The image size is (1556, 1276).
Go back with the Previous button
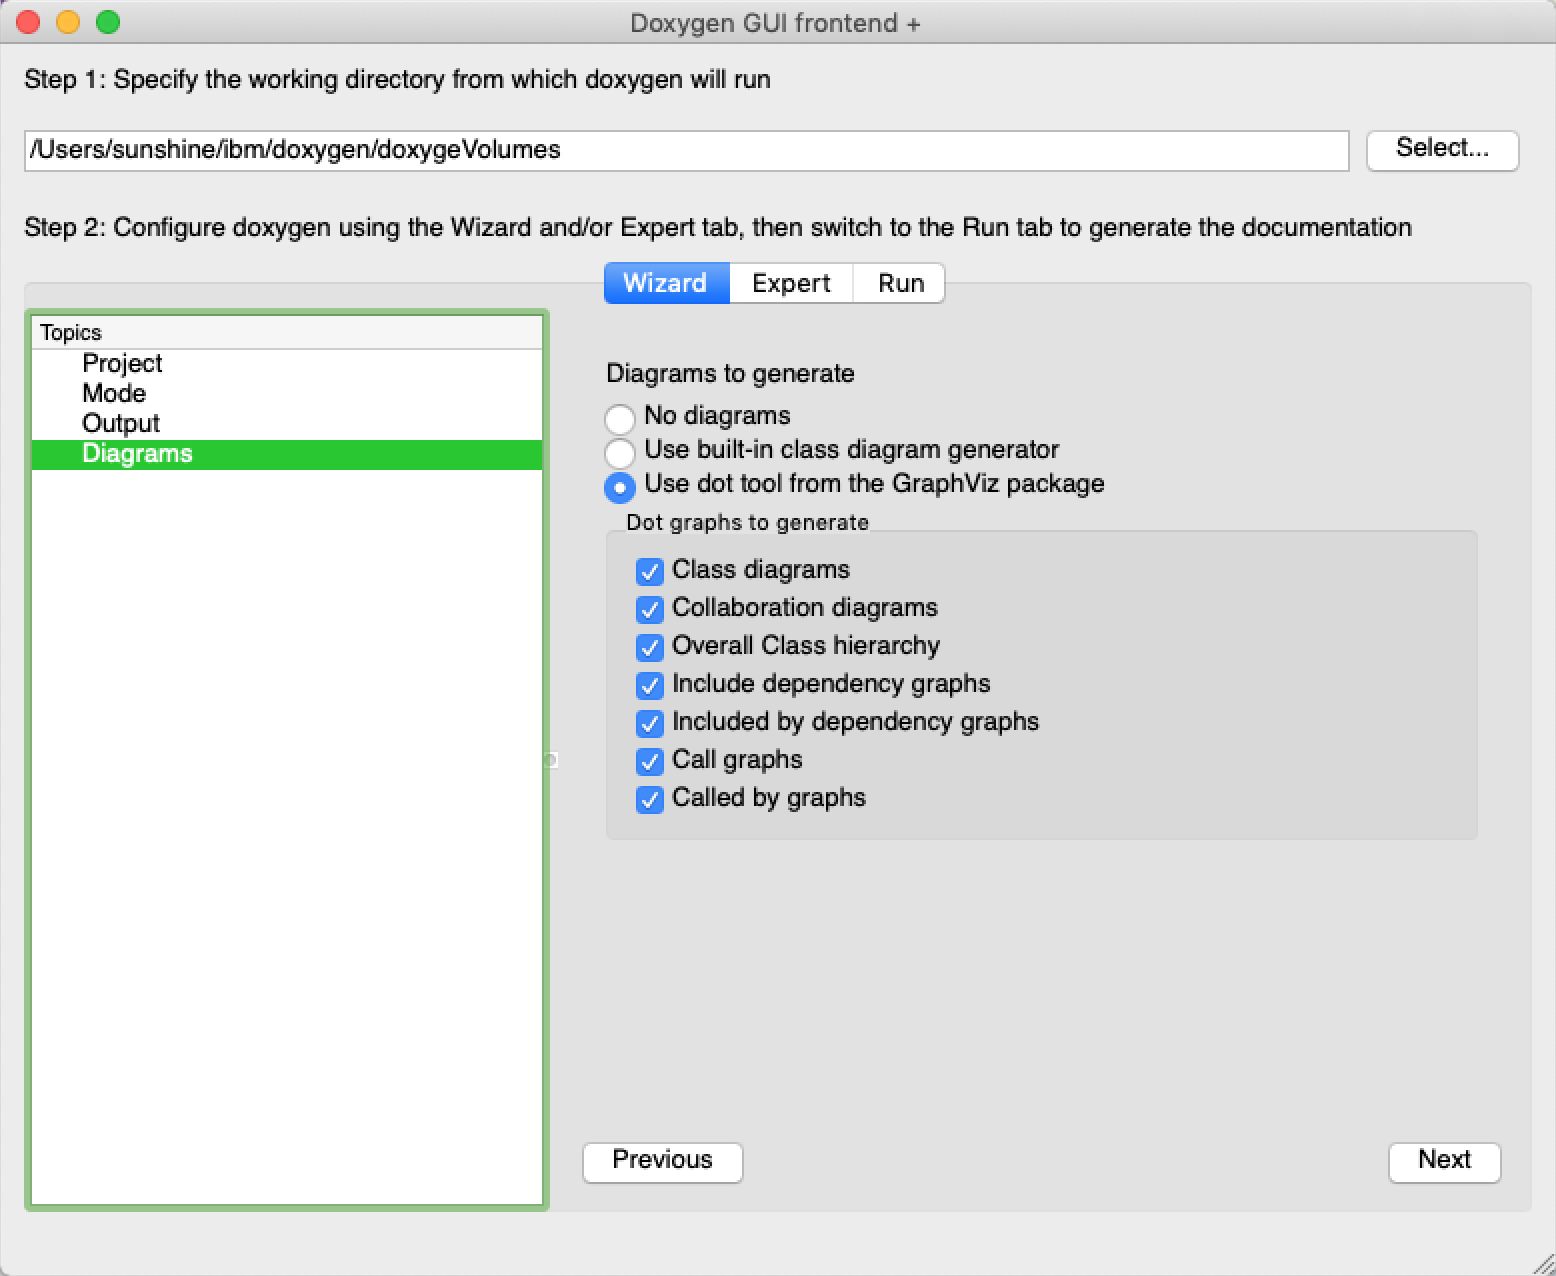click(662, 1161)
